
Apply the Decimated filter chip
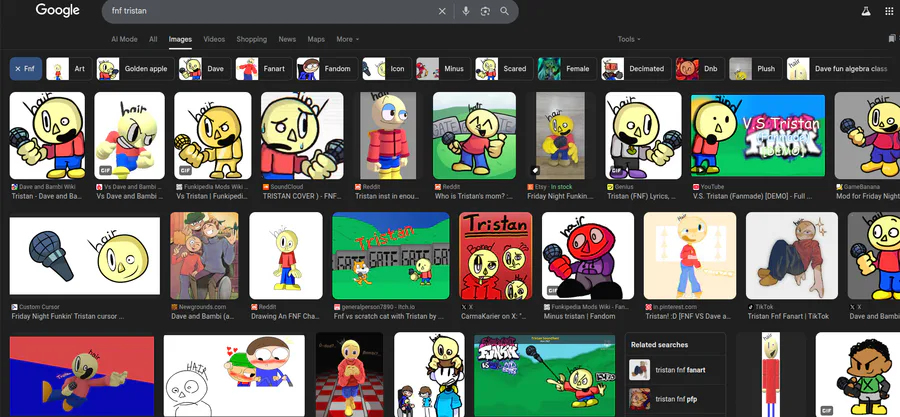[x=637, y=69]
